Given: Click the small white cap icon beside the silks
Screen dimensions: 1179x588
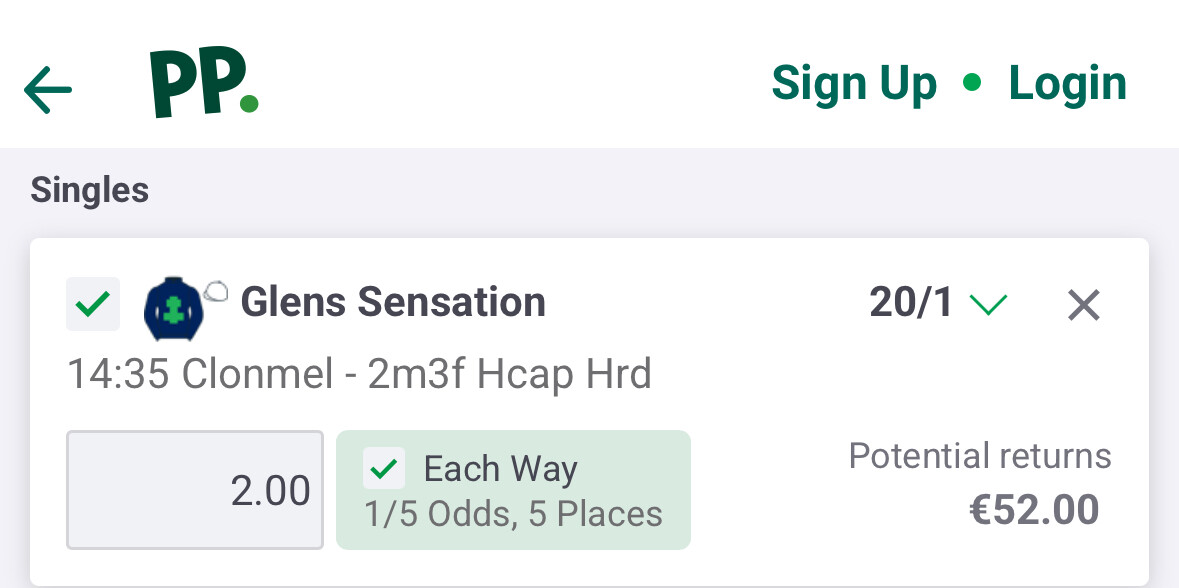Looking at the screenshot, I should pos(215,292).
